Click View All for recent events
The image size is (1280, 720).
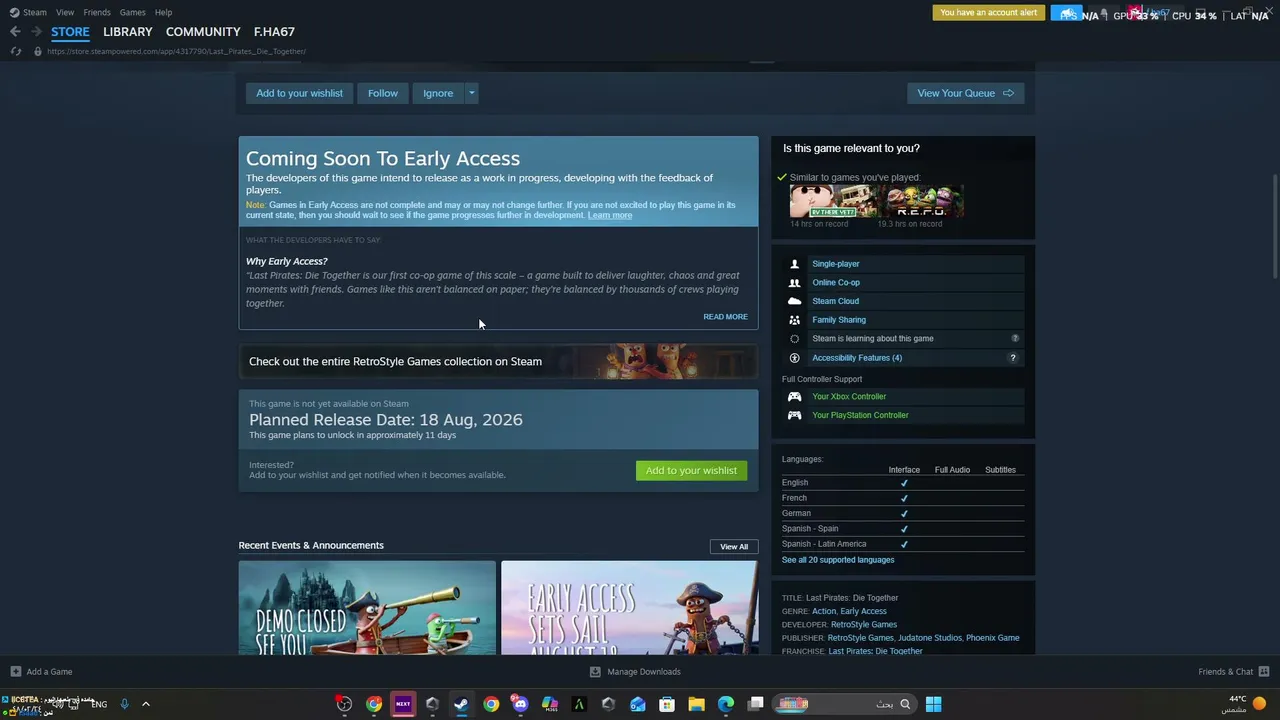click(x=734, y=547)
